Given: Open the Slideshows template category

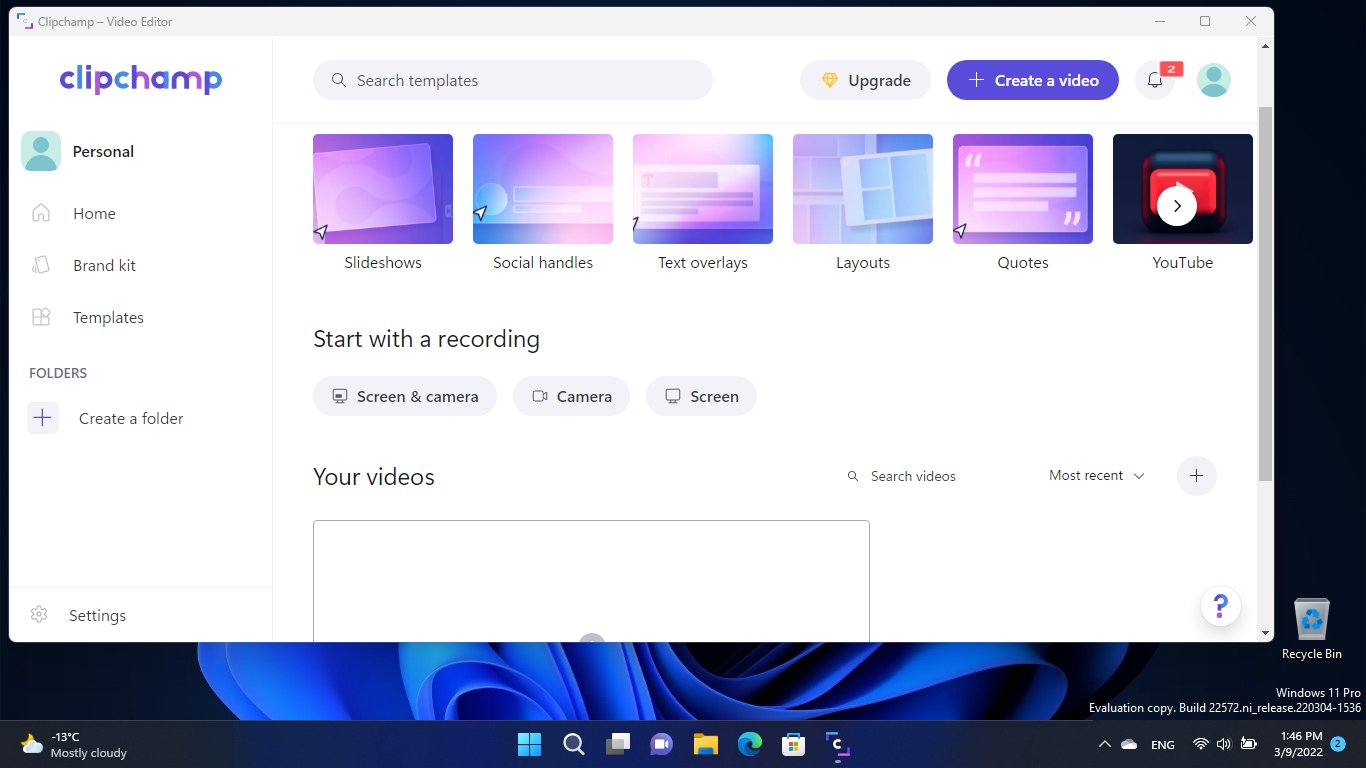Looking at the screenshot, I should tap(383, 203).
